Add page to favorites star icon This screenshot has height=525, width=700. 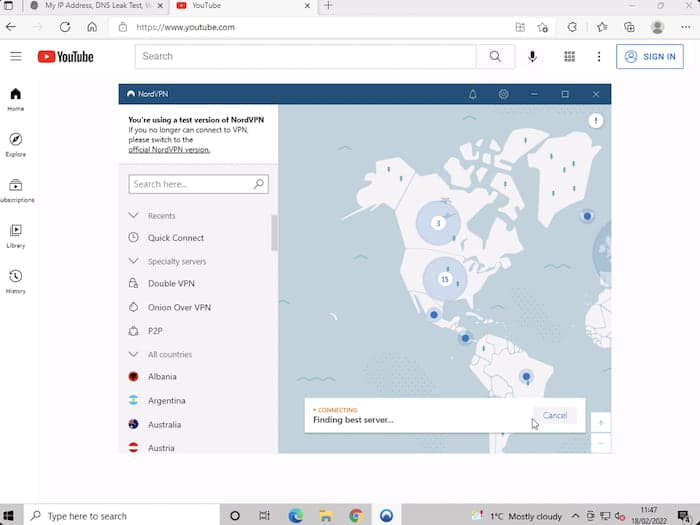543,27
